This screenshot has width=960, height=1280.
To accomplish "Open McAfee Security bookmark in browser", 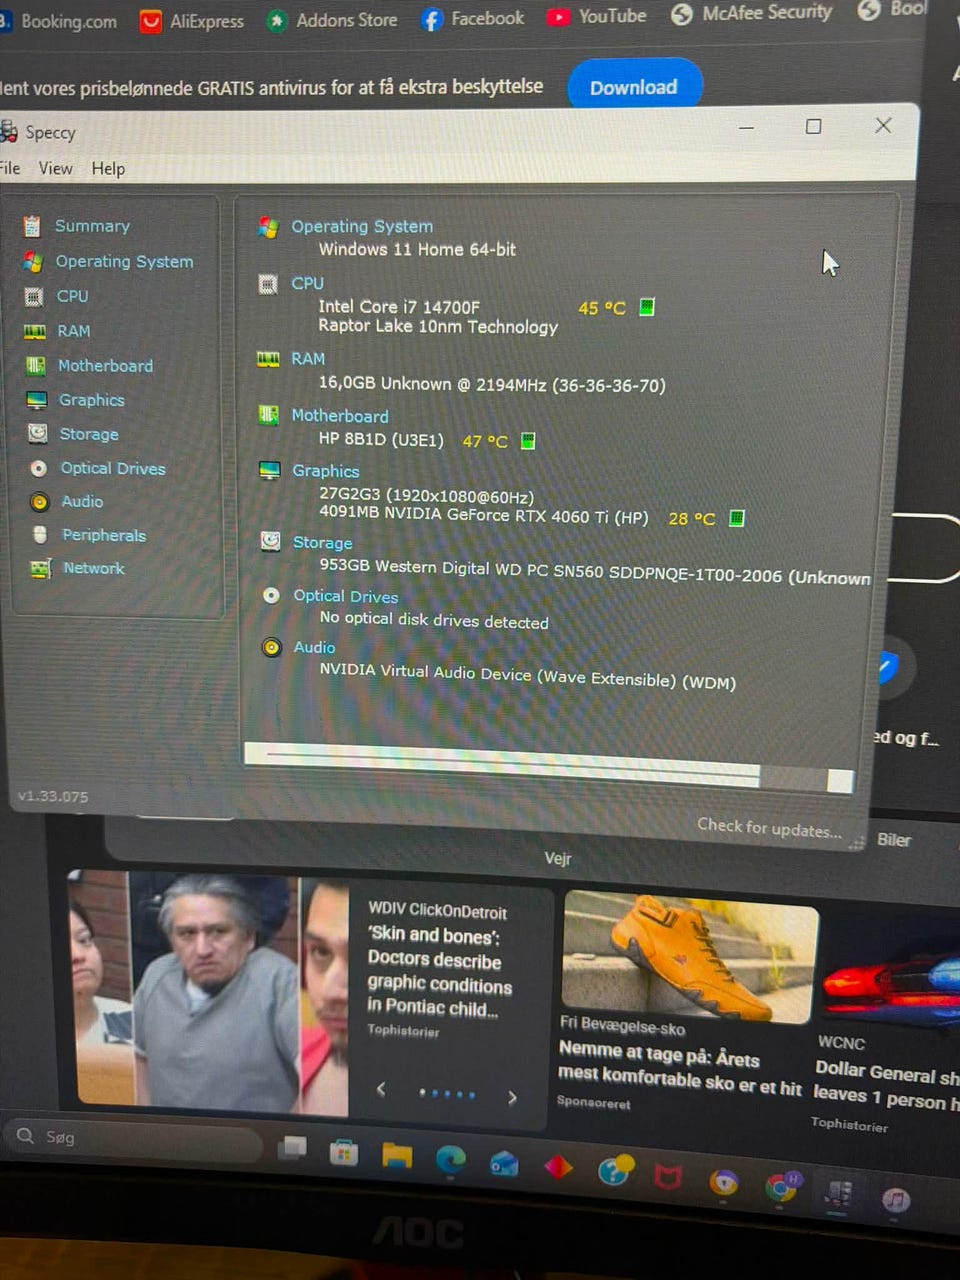I will pos(752,13).
